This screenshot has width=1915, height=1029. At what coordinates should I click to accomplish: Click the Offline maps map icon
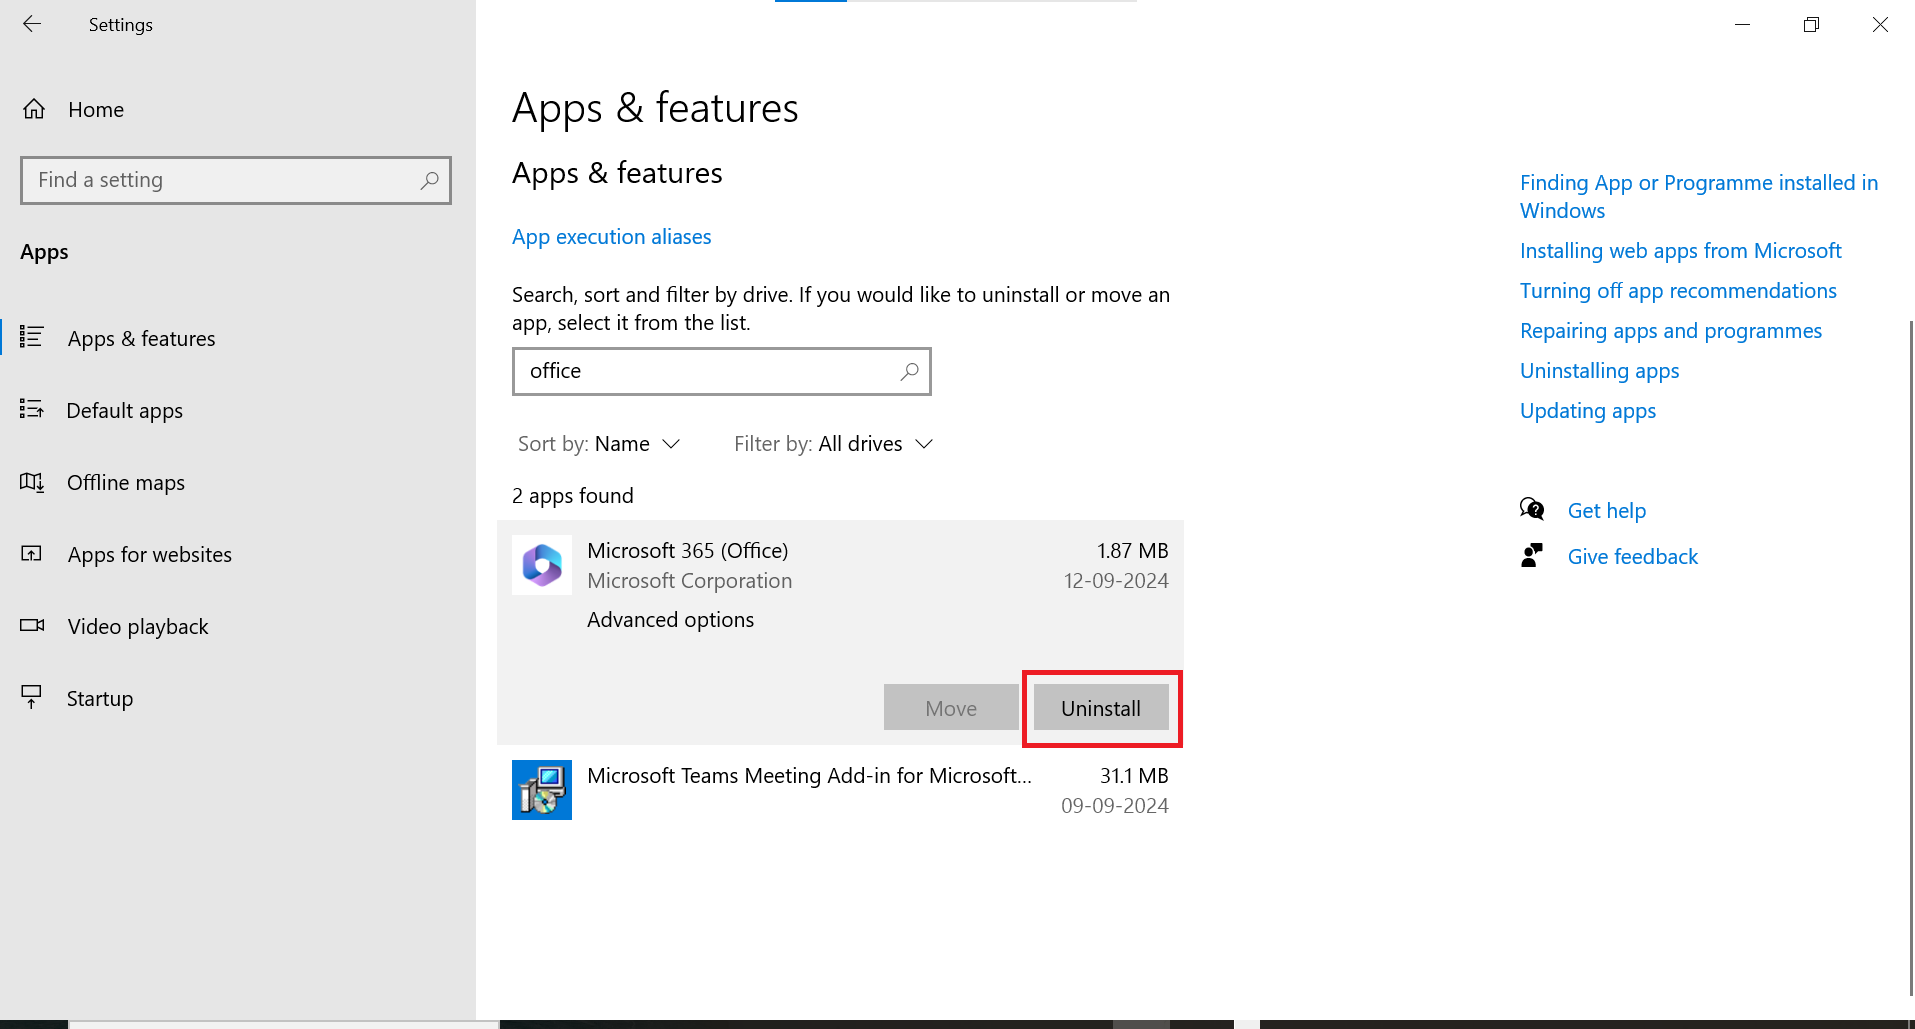tap(32, 482)
